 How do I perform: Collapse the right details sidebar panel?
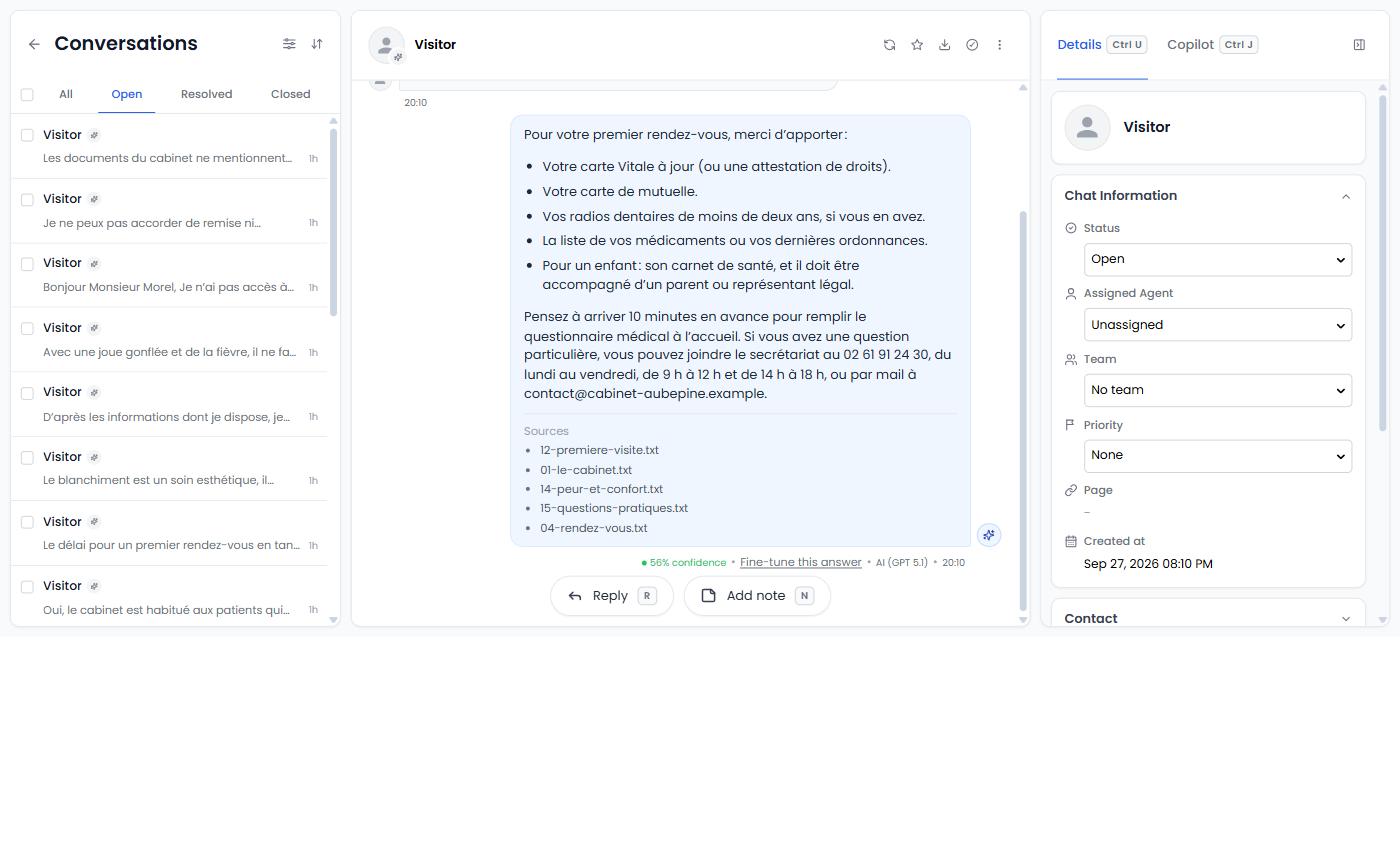point(1359,45)
